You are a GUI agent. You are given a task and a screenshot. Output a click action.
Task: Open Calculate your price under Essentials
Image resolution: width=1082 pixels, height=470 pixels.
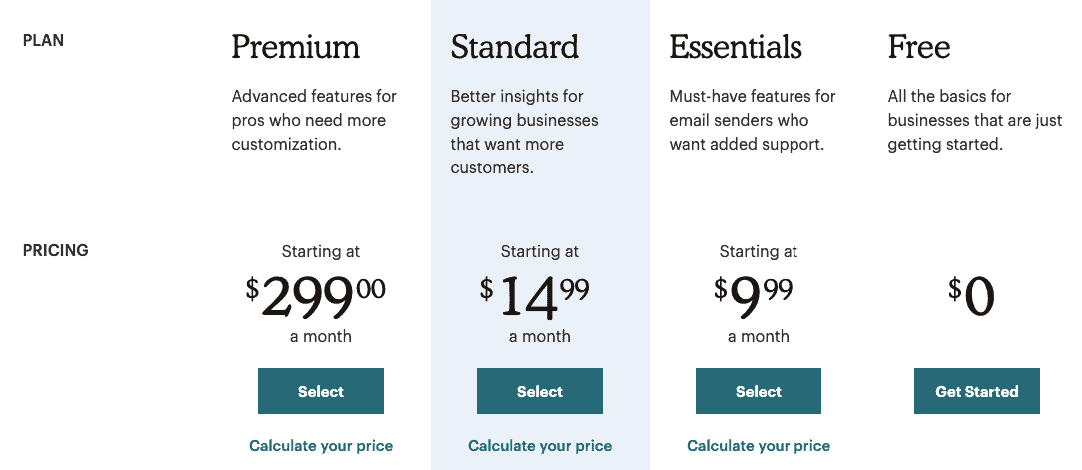pos(758,446)
